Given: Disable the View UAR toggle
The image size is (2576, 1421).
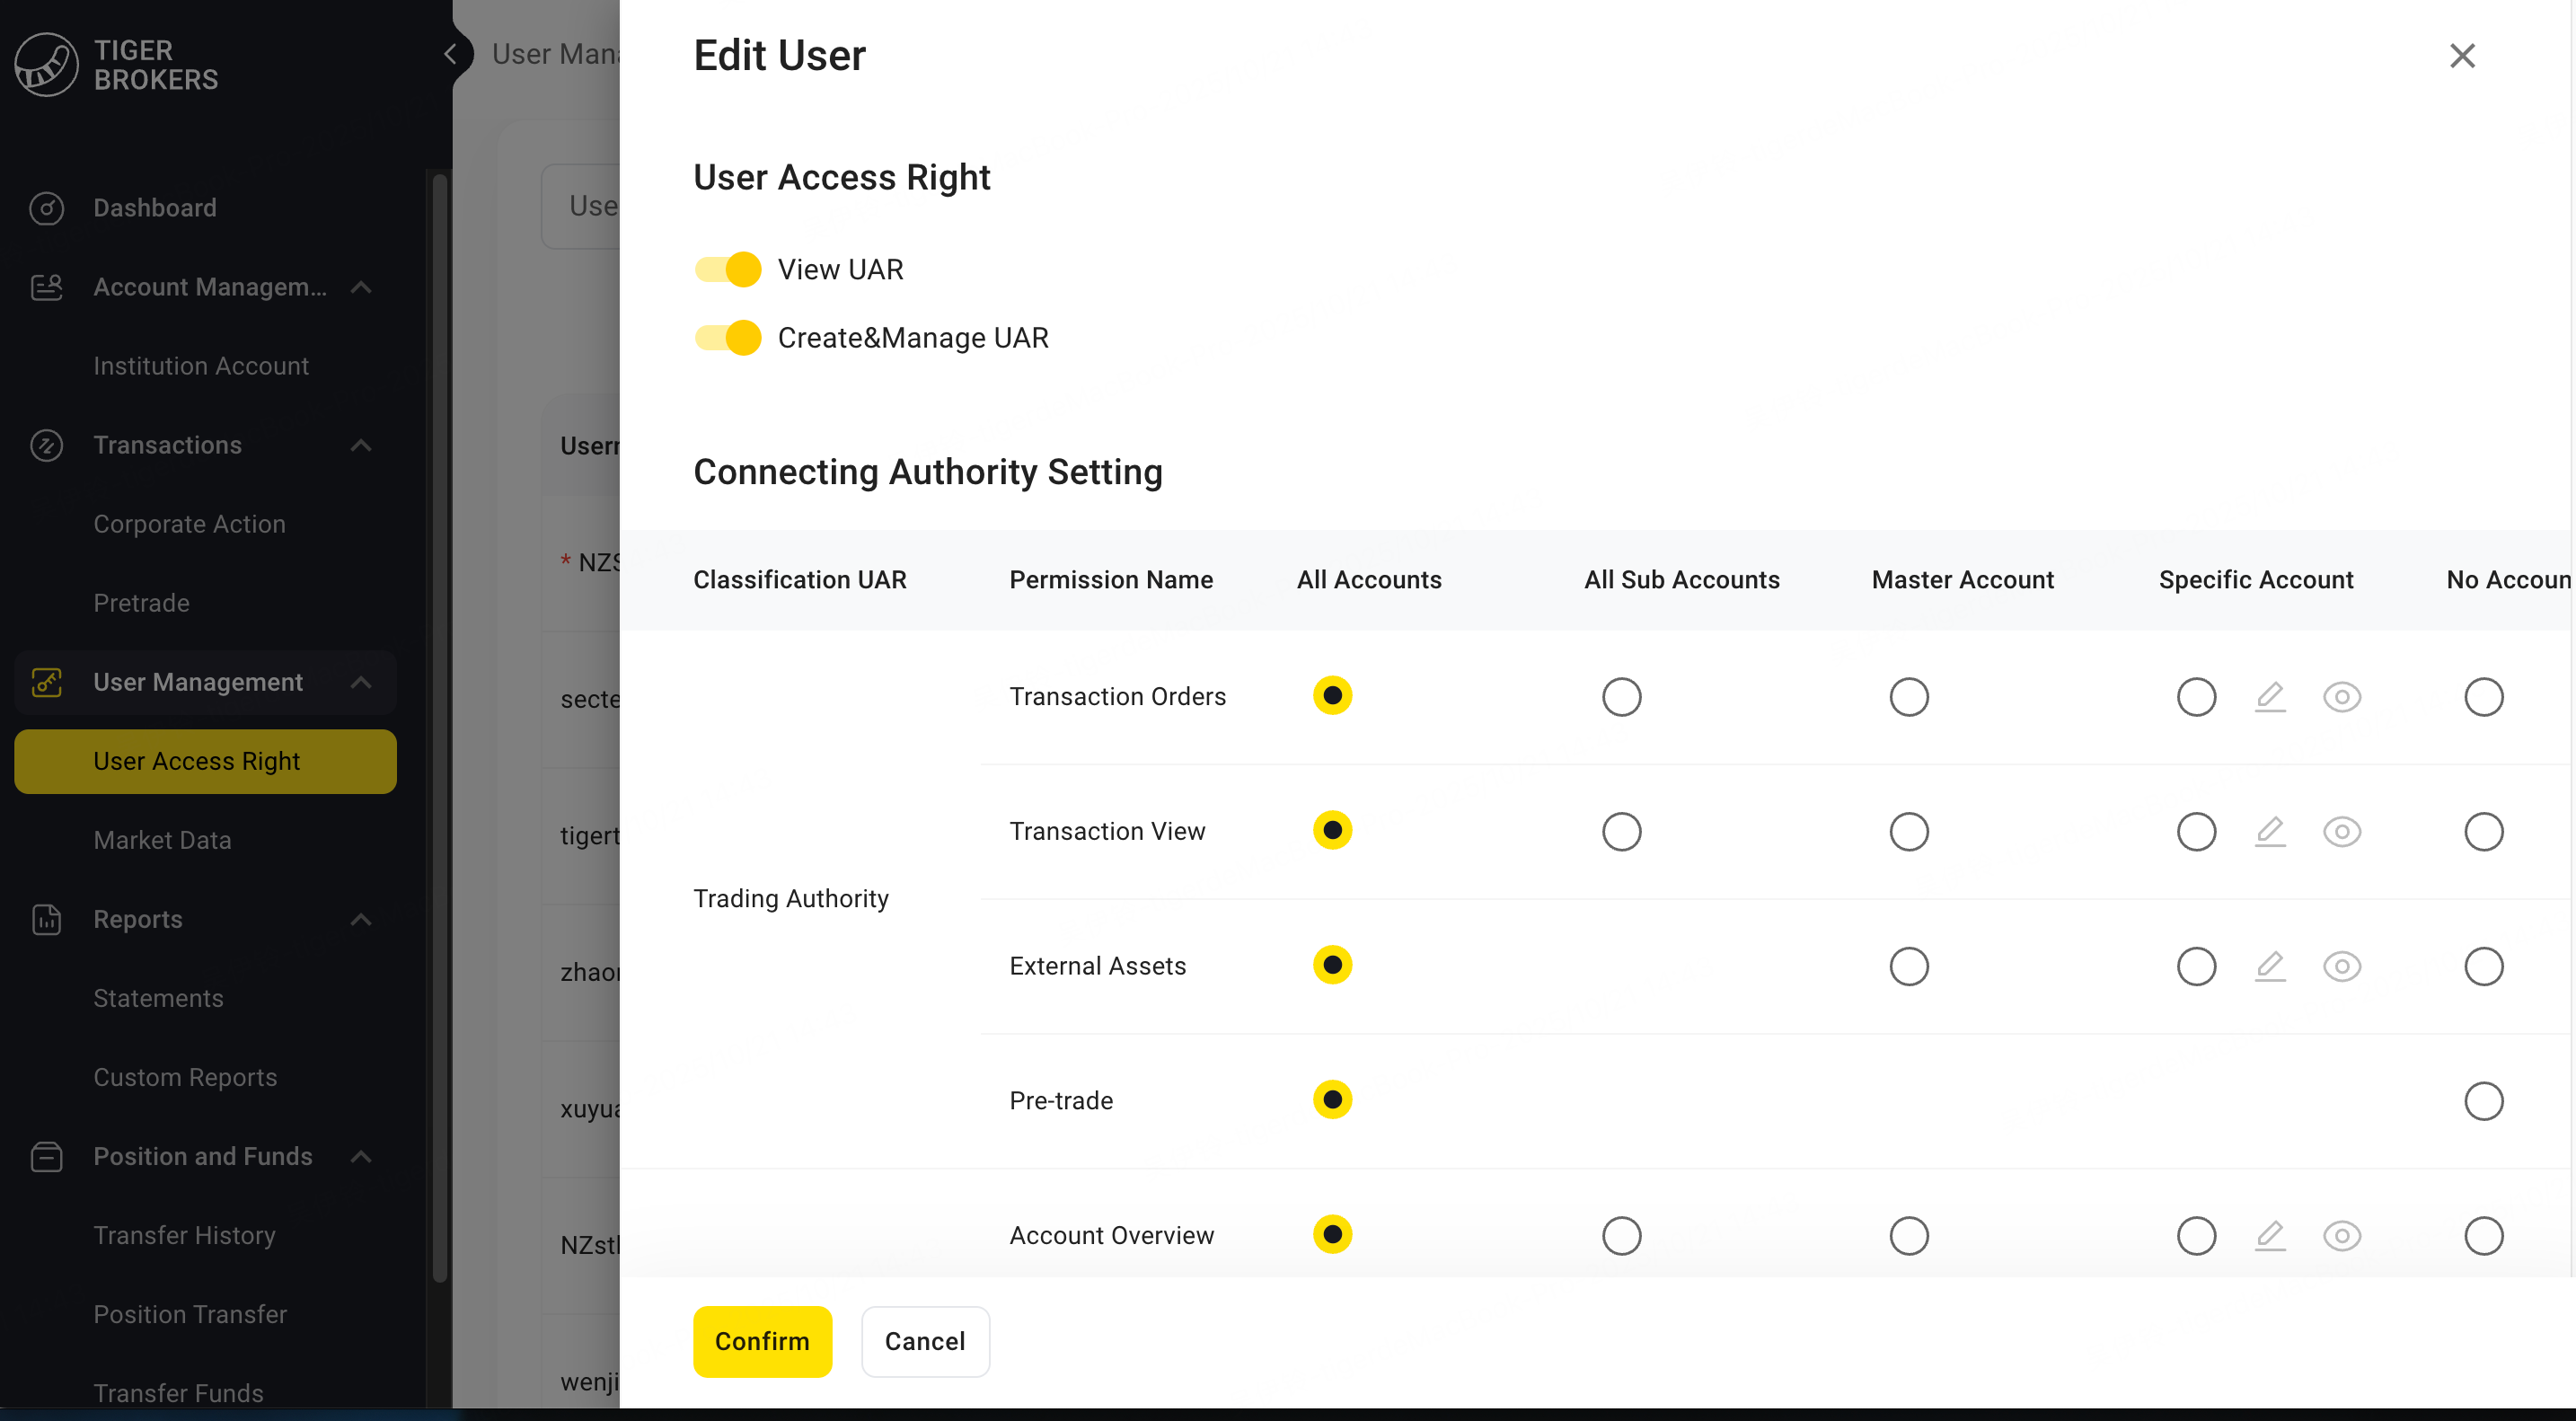Looking at the screenshot, I should [728, 270].
